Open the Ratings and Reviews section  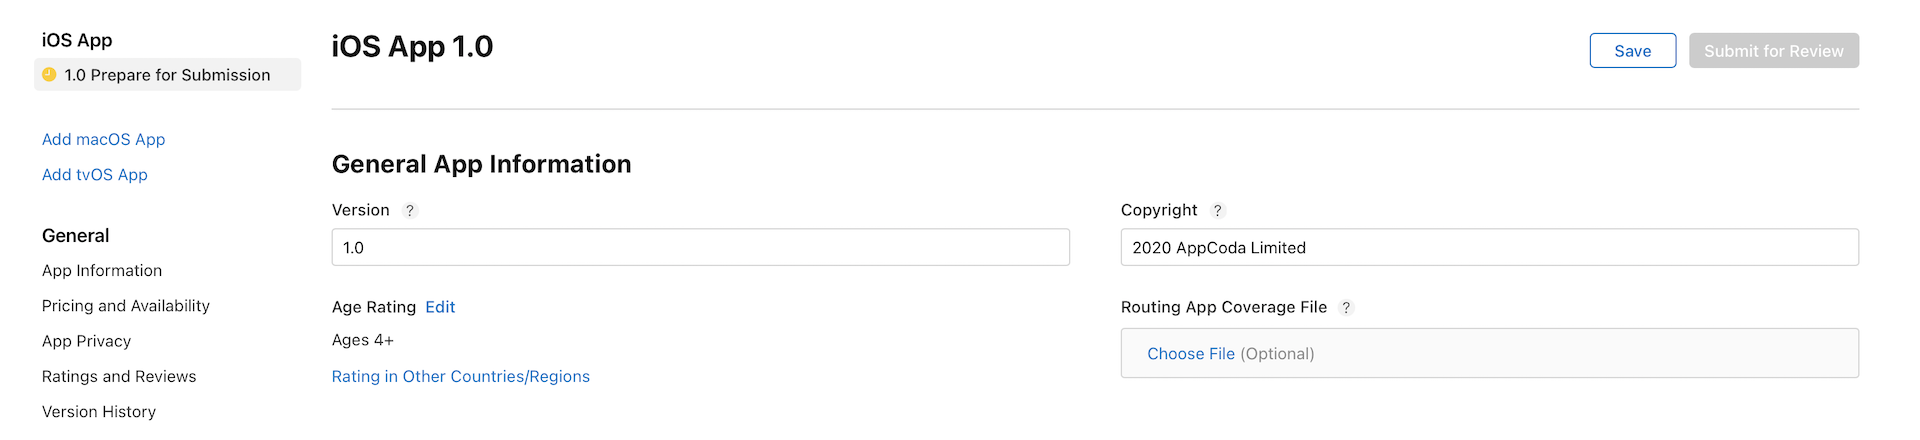point(118,377)
